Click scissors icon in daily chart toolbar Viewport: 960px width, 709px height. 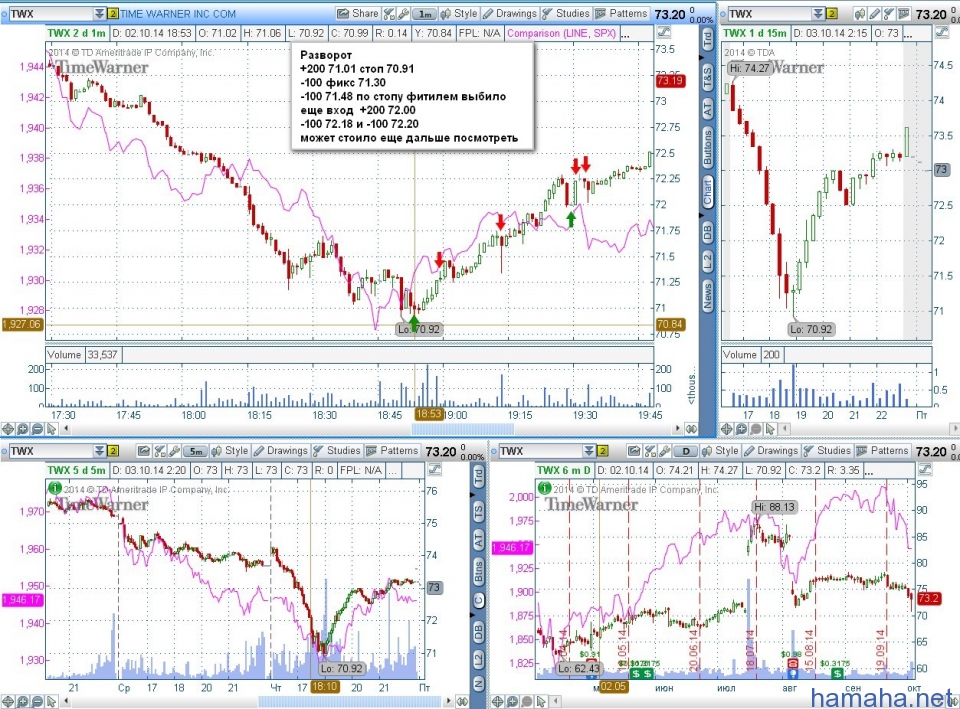tap(650, 451)
